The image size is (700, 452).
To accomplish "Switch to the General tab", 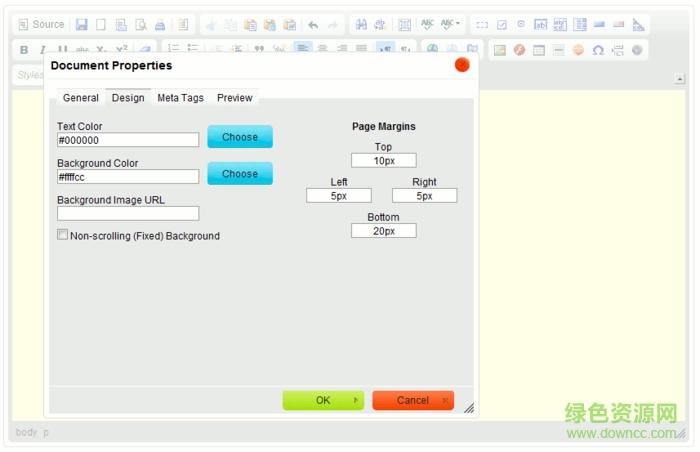I will [80, 98].
